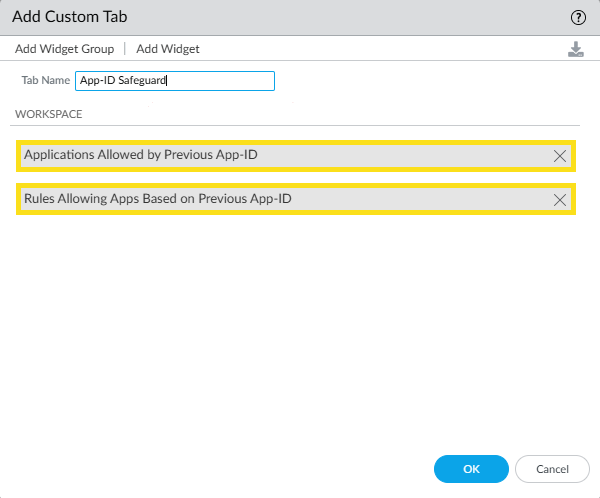Confirm the custom tab with OK
Image resolution: width=600 pixels, height=498 pixels.
471,469
